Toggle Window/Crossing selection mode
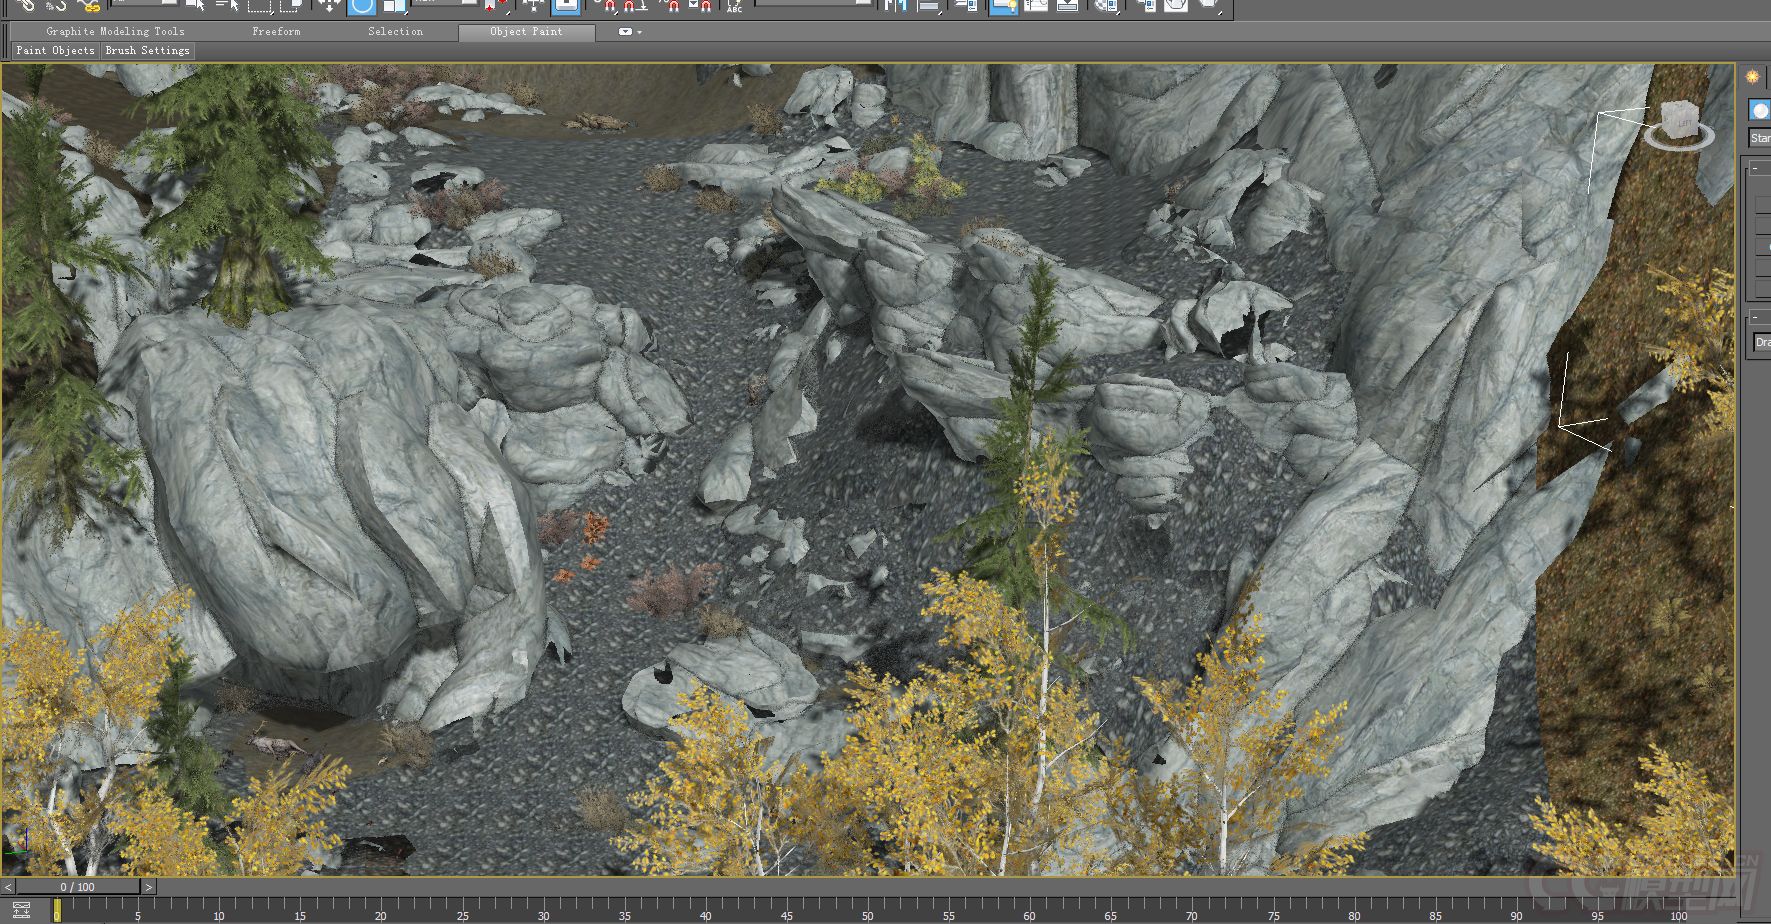This screenshot has width=1771, height=924. 291,5
